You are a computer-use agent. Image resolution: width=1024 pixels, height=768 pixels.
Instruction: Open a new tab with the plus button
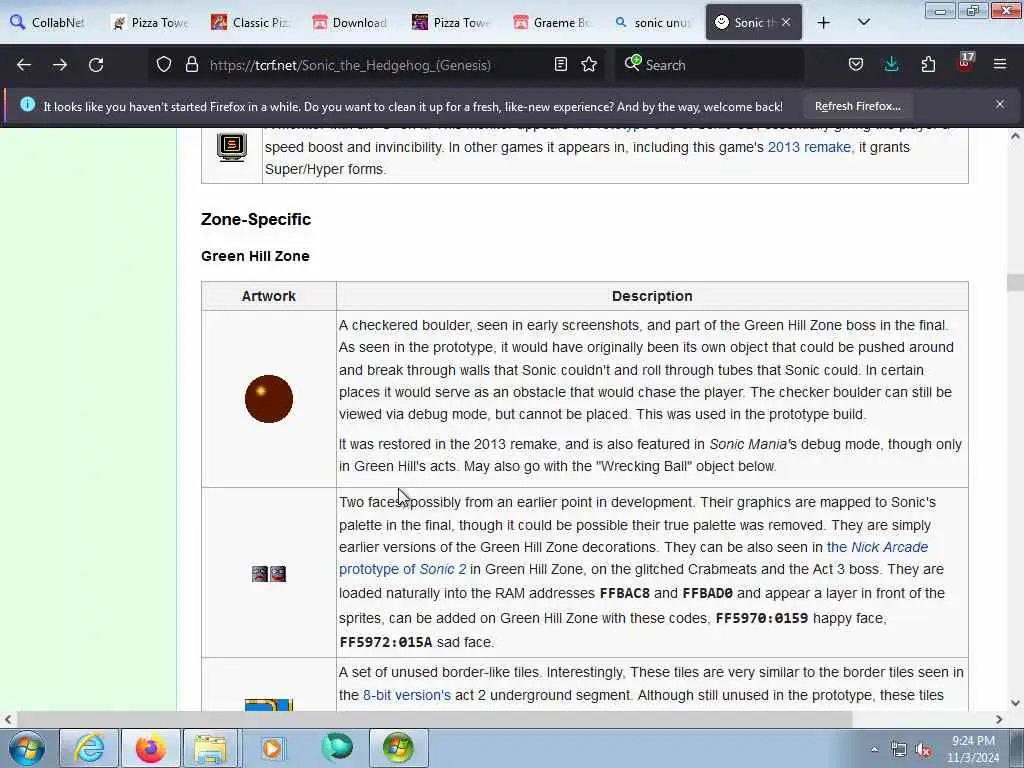(x=824, y=23)
